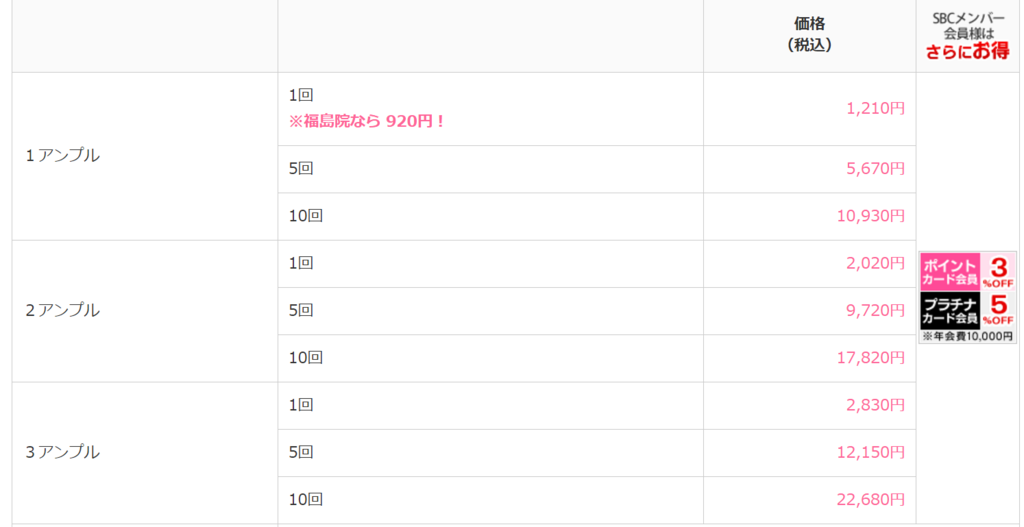Screen dimensions: 1024x527
Task: Click the 22,680円 price
Action: 871,500
